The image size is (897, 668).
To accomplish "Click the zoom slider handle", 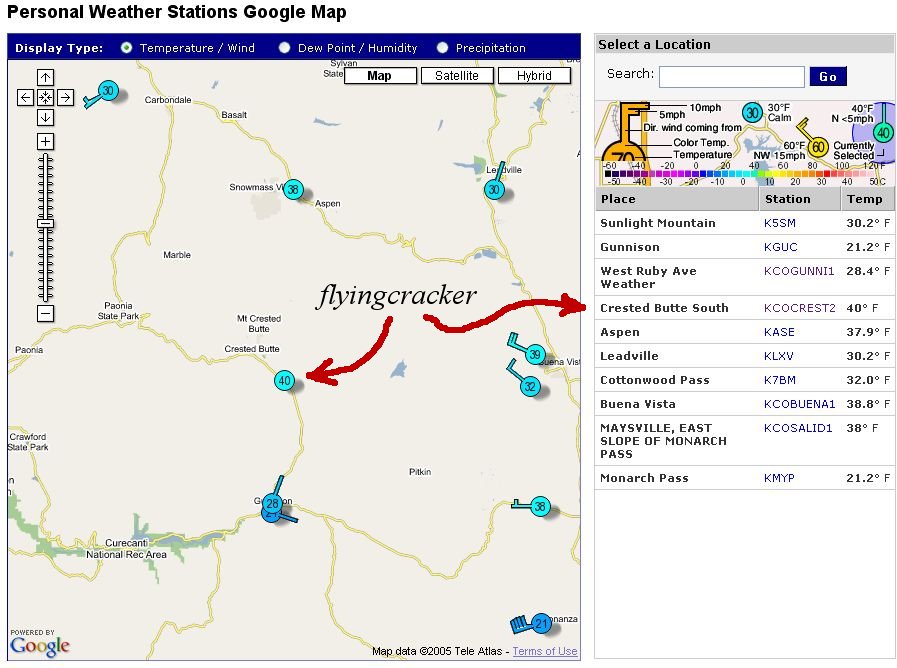I will point(45,224).
